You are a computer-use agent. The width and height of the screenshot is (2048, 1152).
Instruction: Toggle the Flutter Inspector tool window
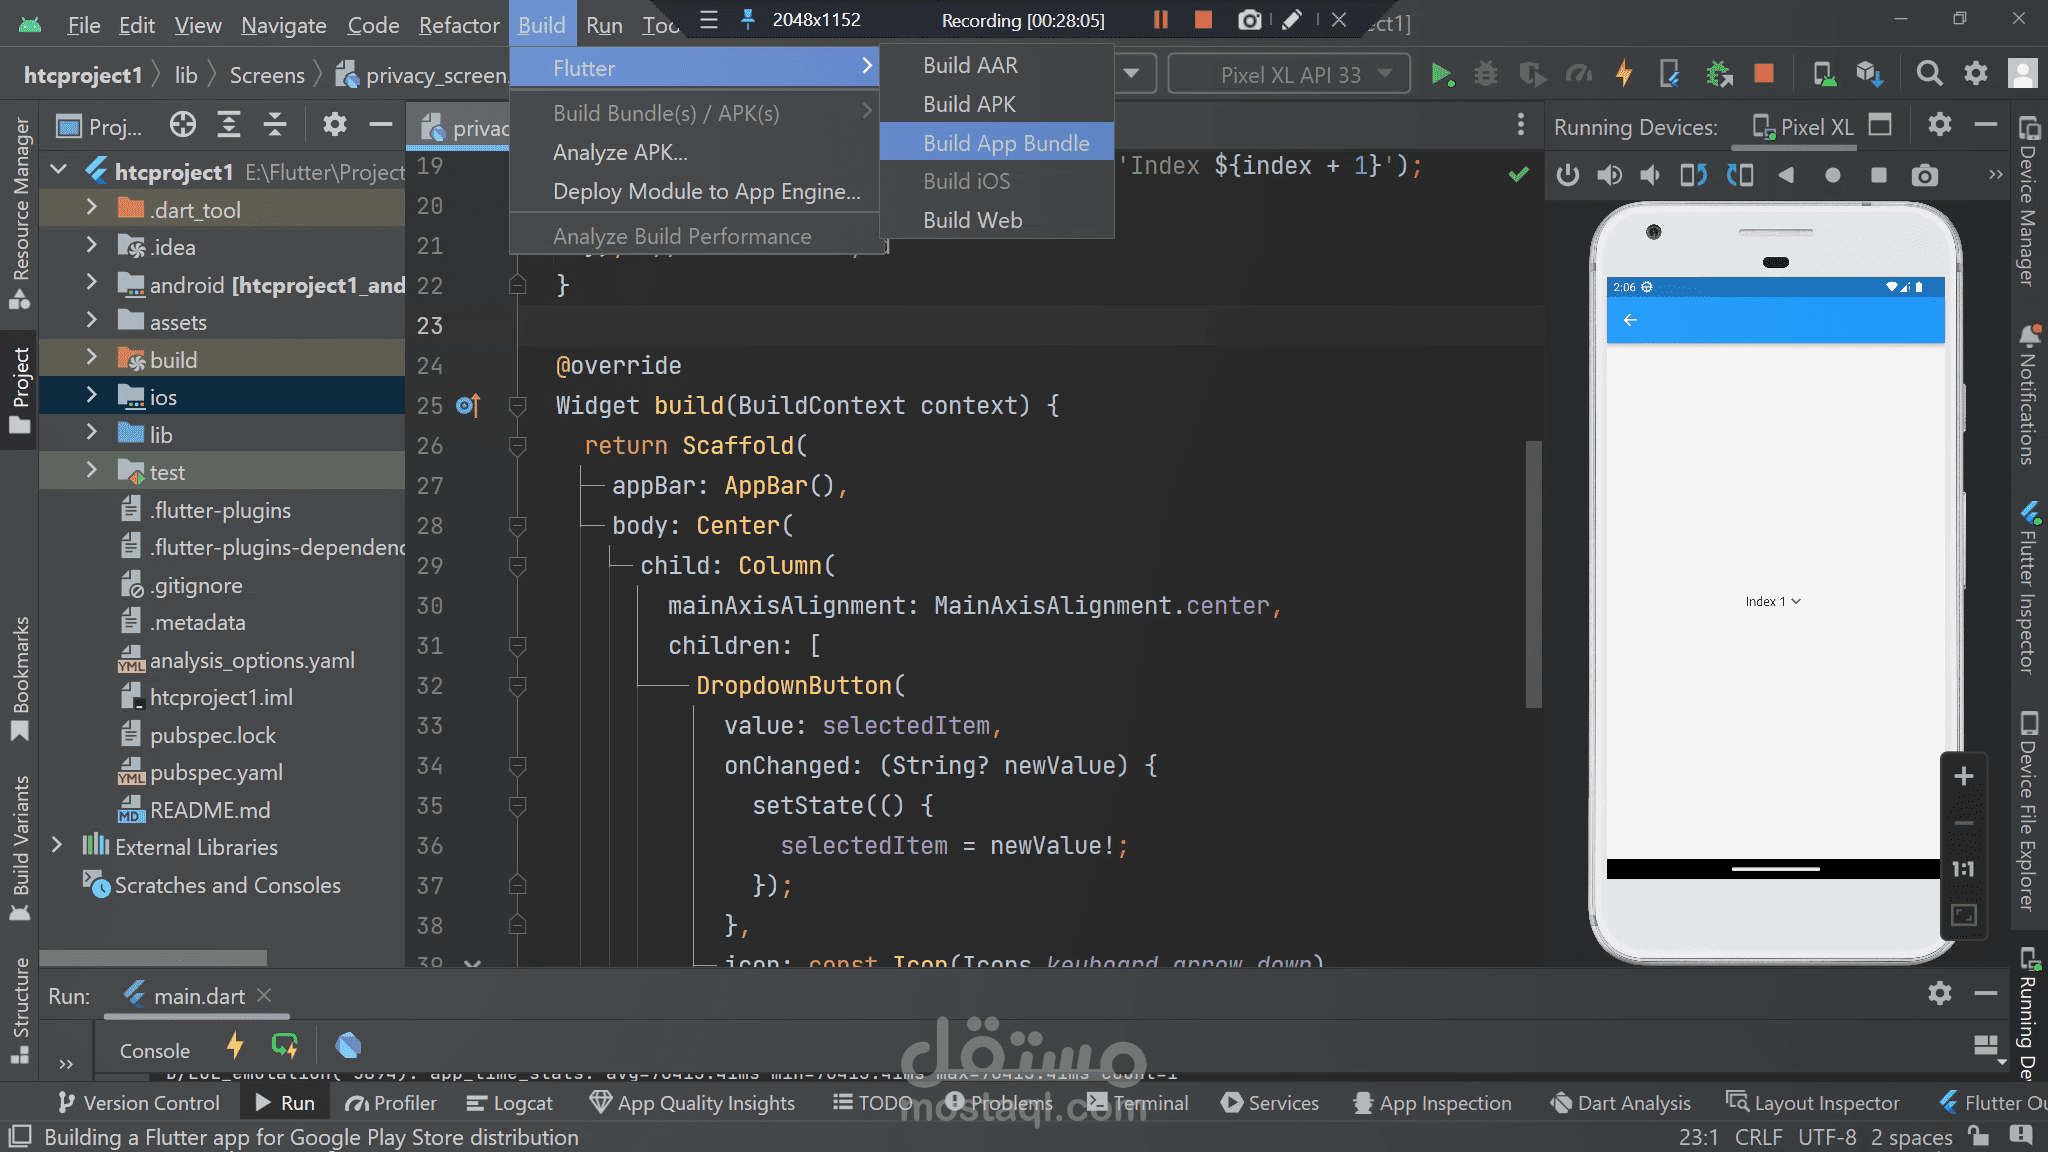click(2029, 587)
